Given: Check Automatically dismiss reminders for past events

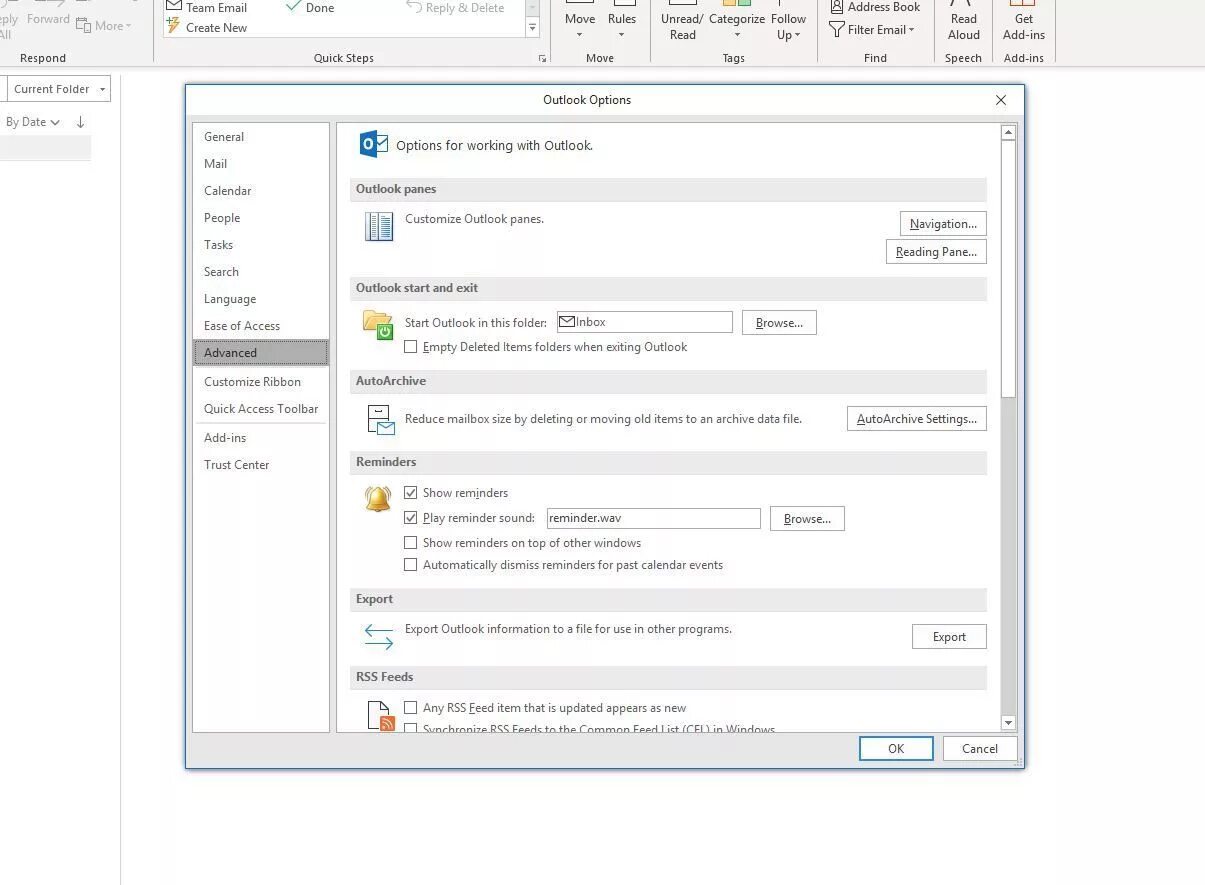Looking at the screenshot, I should coord(410,565).
